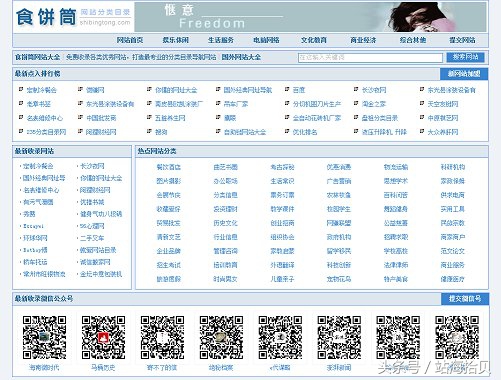Click the 提交微信号 button

pos(465,299)
